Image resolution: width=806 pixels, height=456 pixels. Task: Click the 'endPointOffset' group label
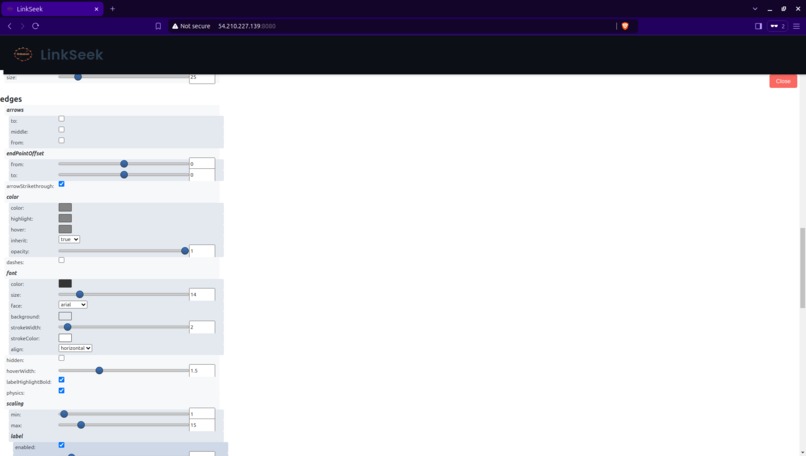tap(25, 153)
